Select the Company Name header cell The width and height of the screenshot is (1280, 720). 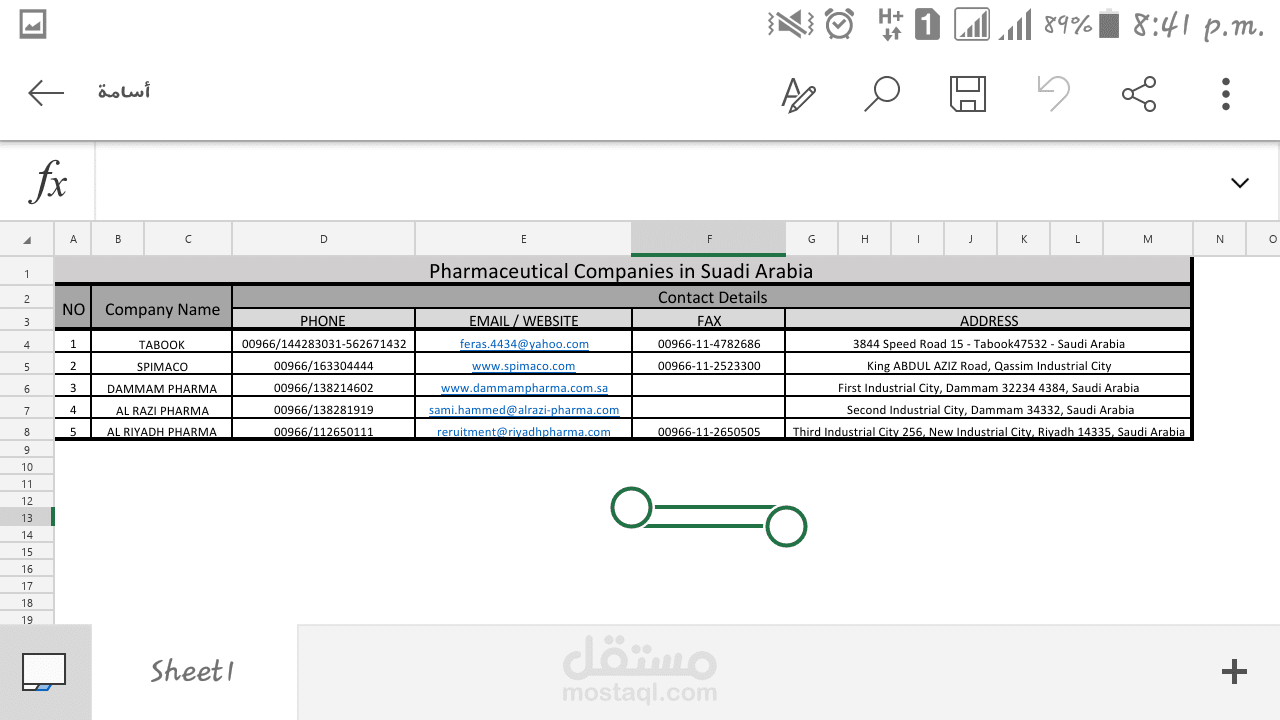162,309
